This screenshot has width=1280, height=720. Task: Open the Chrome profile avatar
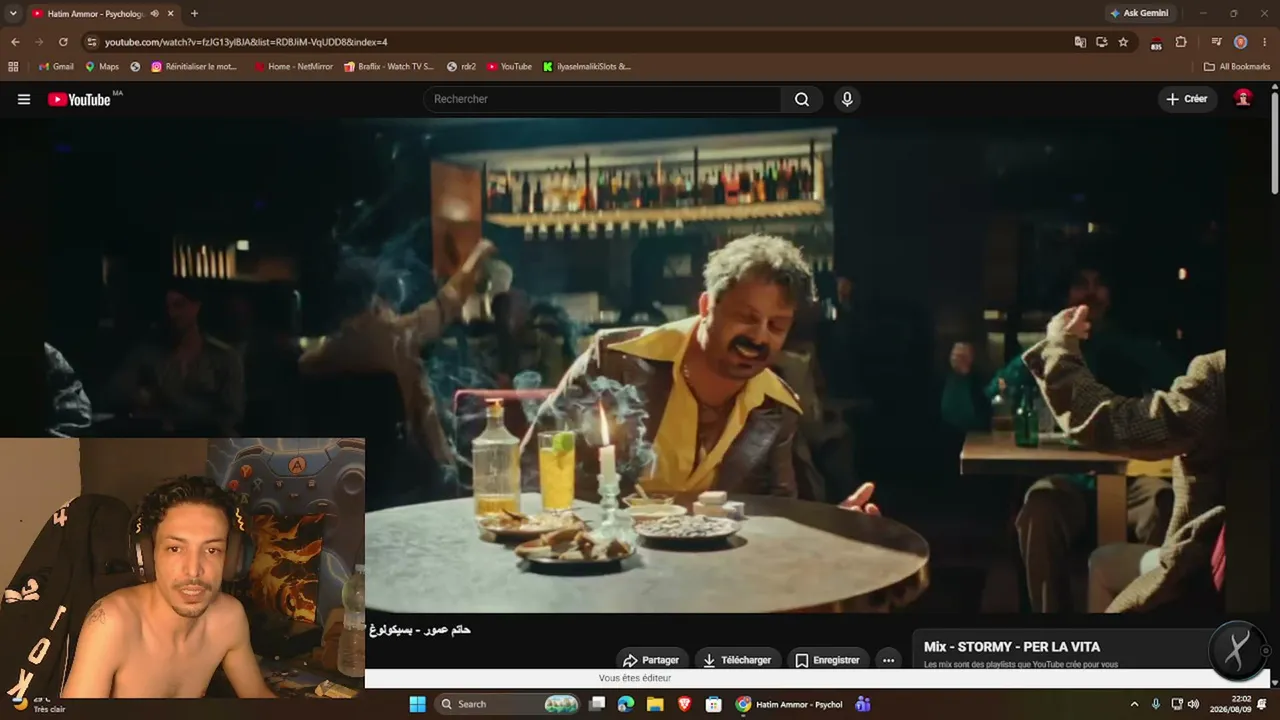tap(1241, 42)
